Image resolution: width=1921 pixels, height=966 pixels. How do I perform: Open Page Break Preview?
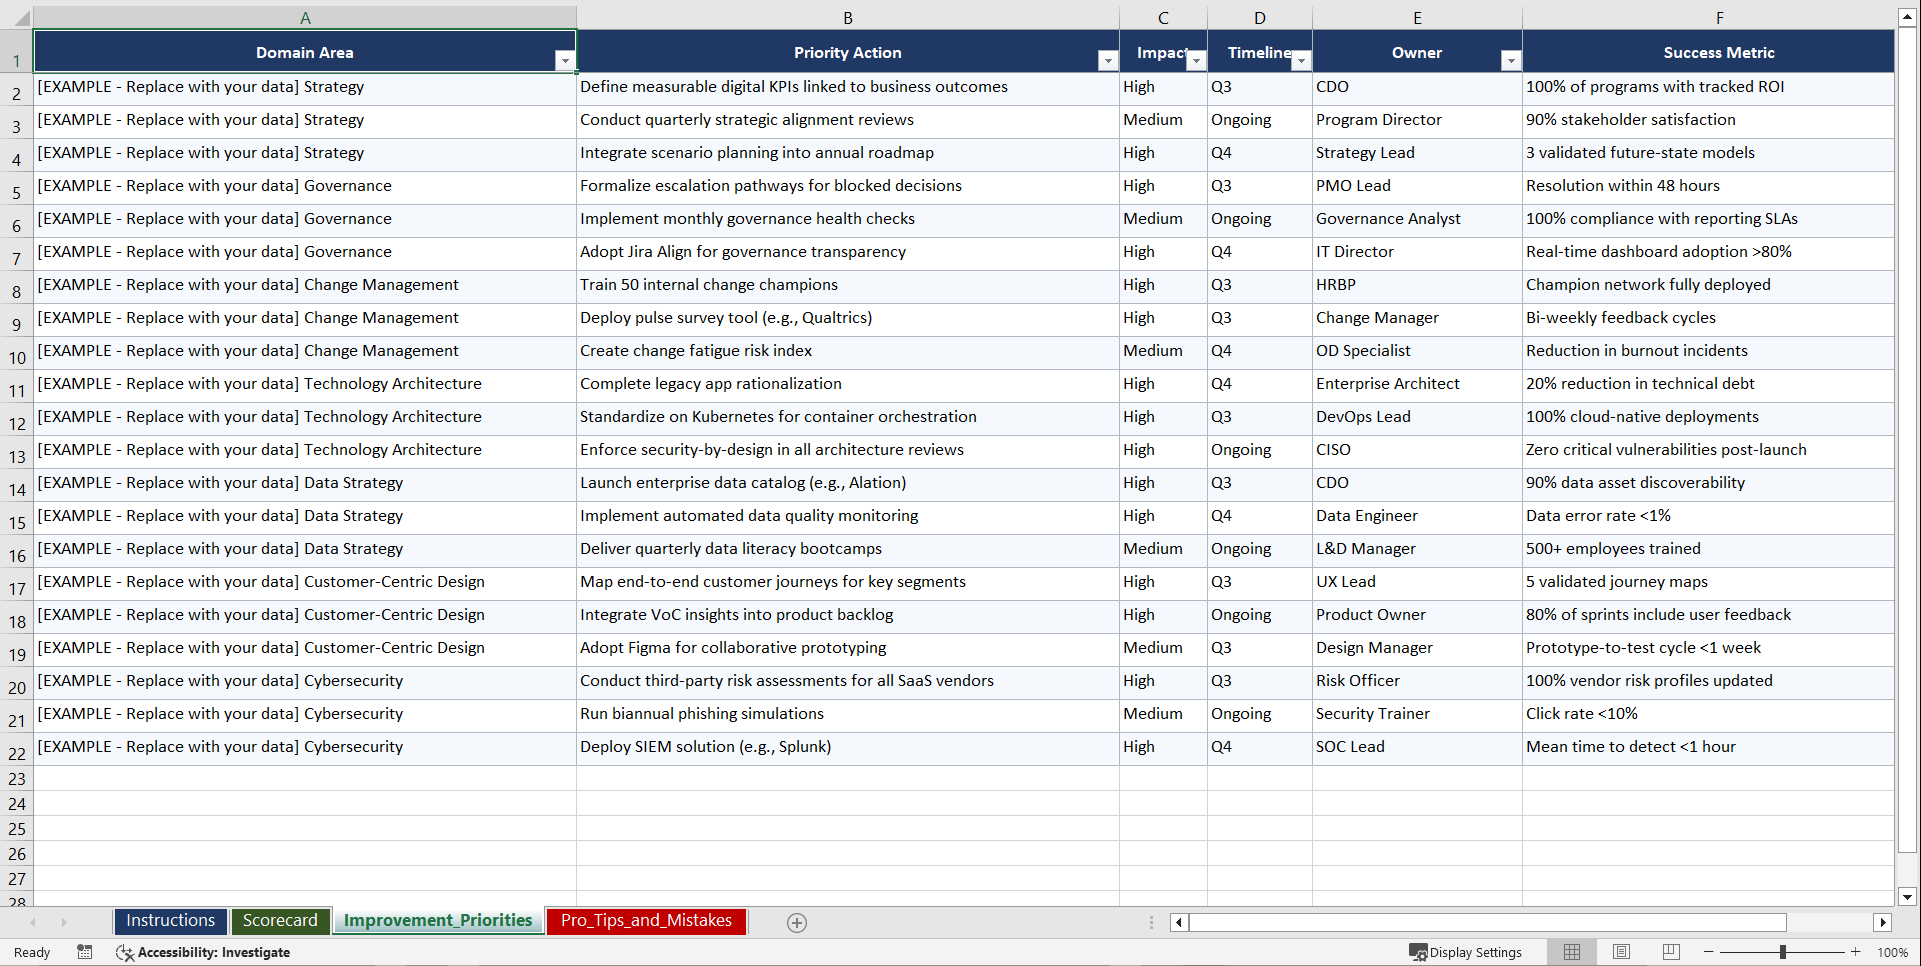pyautogui.click(x=1670, y=952)
